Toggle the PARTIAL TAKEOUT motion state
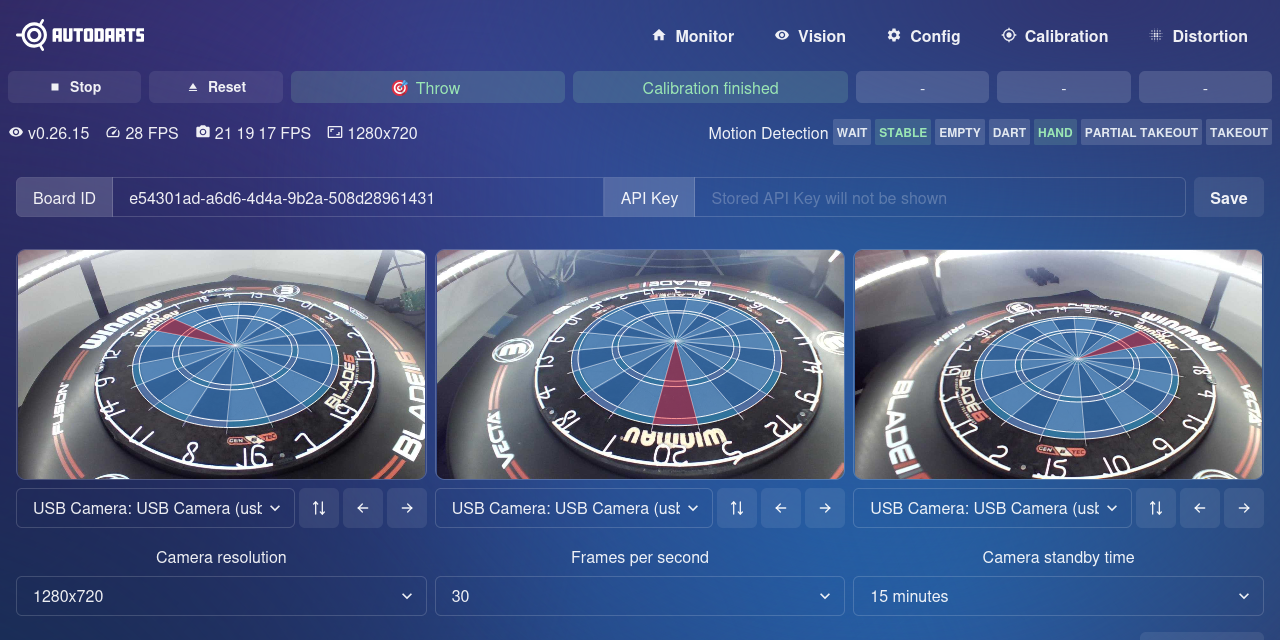1280x640 pixels. click(x=1141, y=133)
